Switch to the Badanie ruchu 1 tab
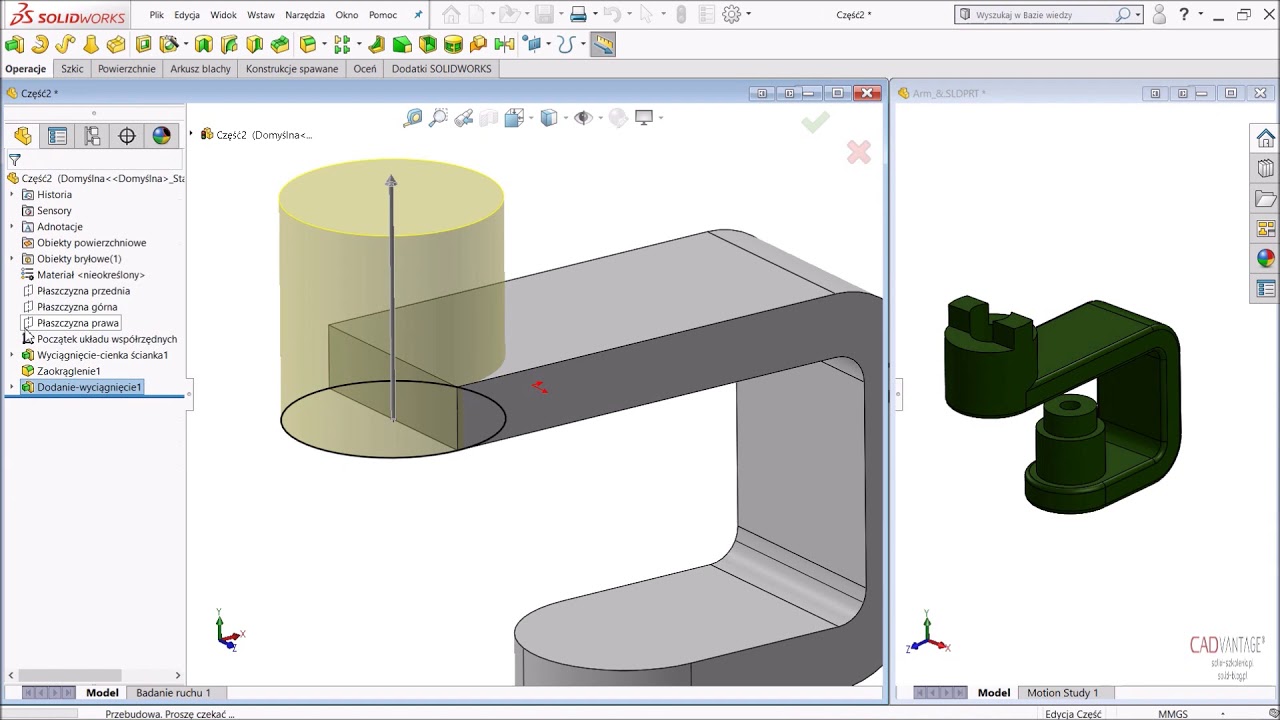 point(173,692)
